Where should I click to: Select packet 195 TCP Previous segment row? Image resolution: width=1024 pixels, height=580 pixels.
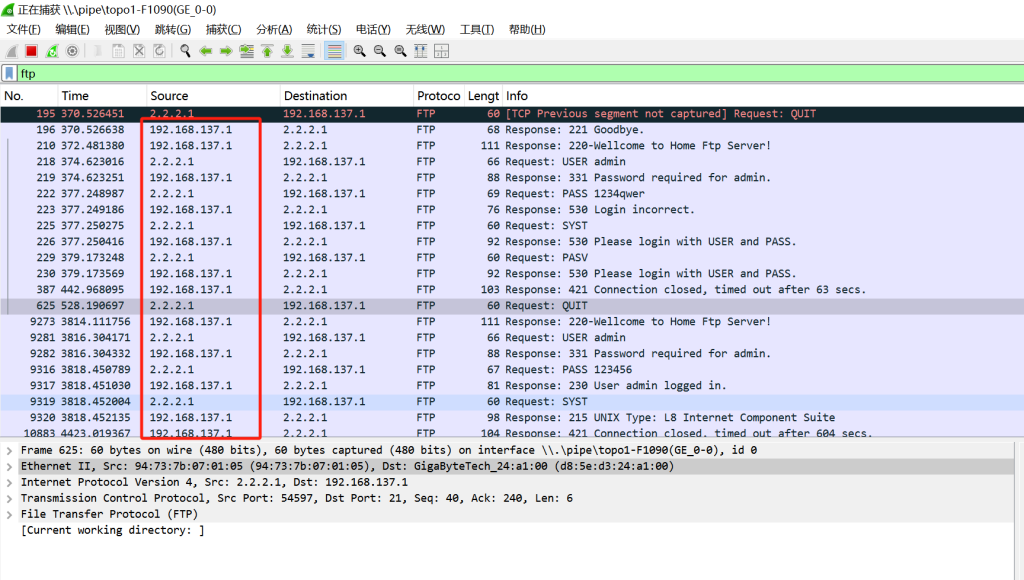(512, 114)
